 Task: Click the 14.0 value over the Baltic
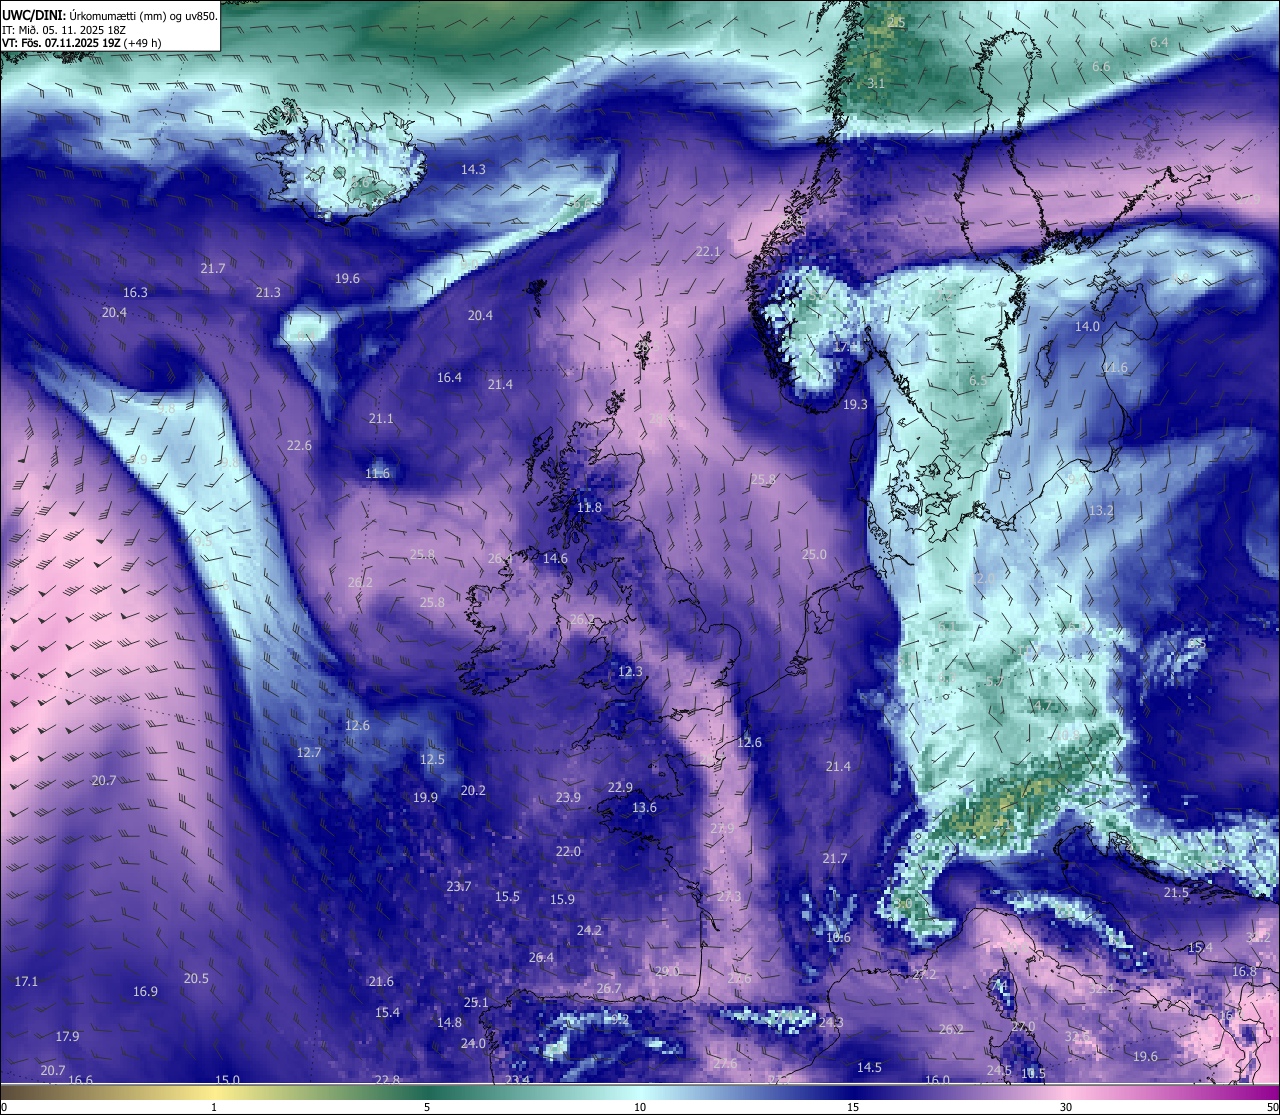tap(1087, 327)
